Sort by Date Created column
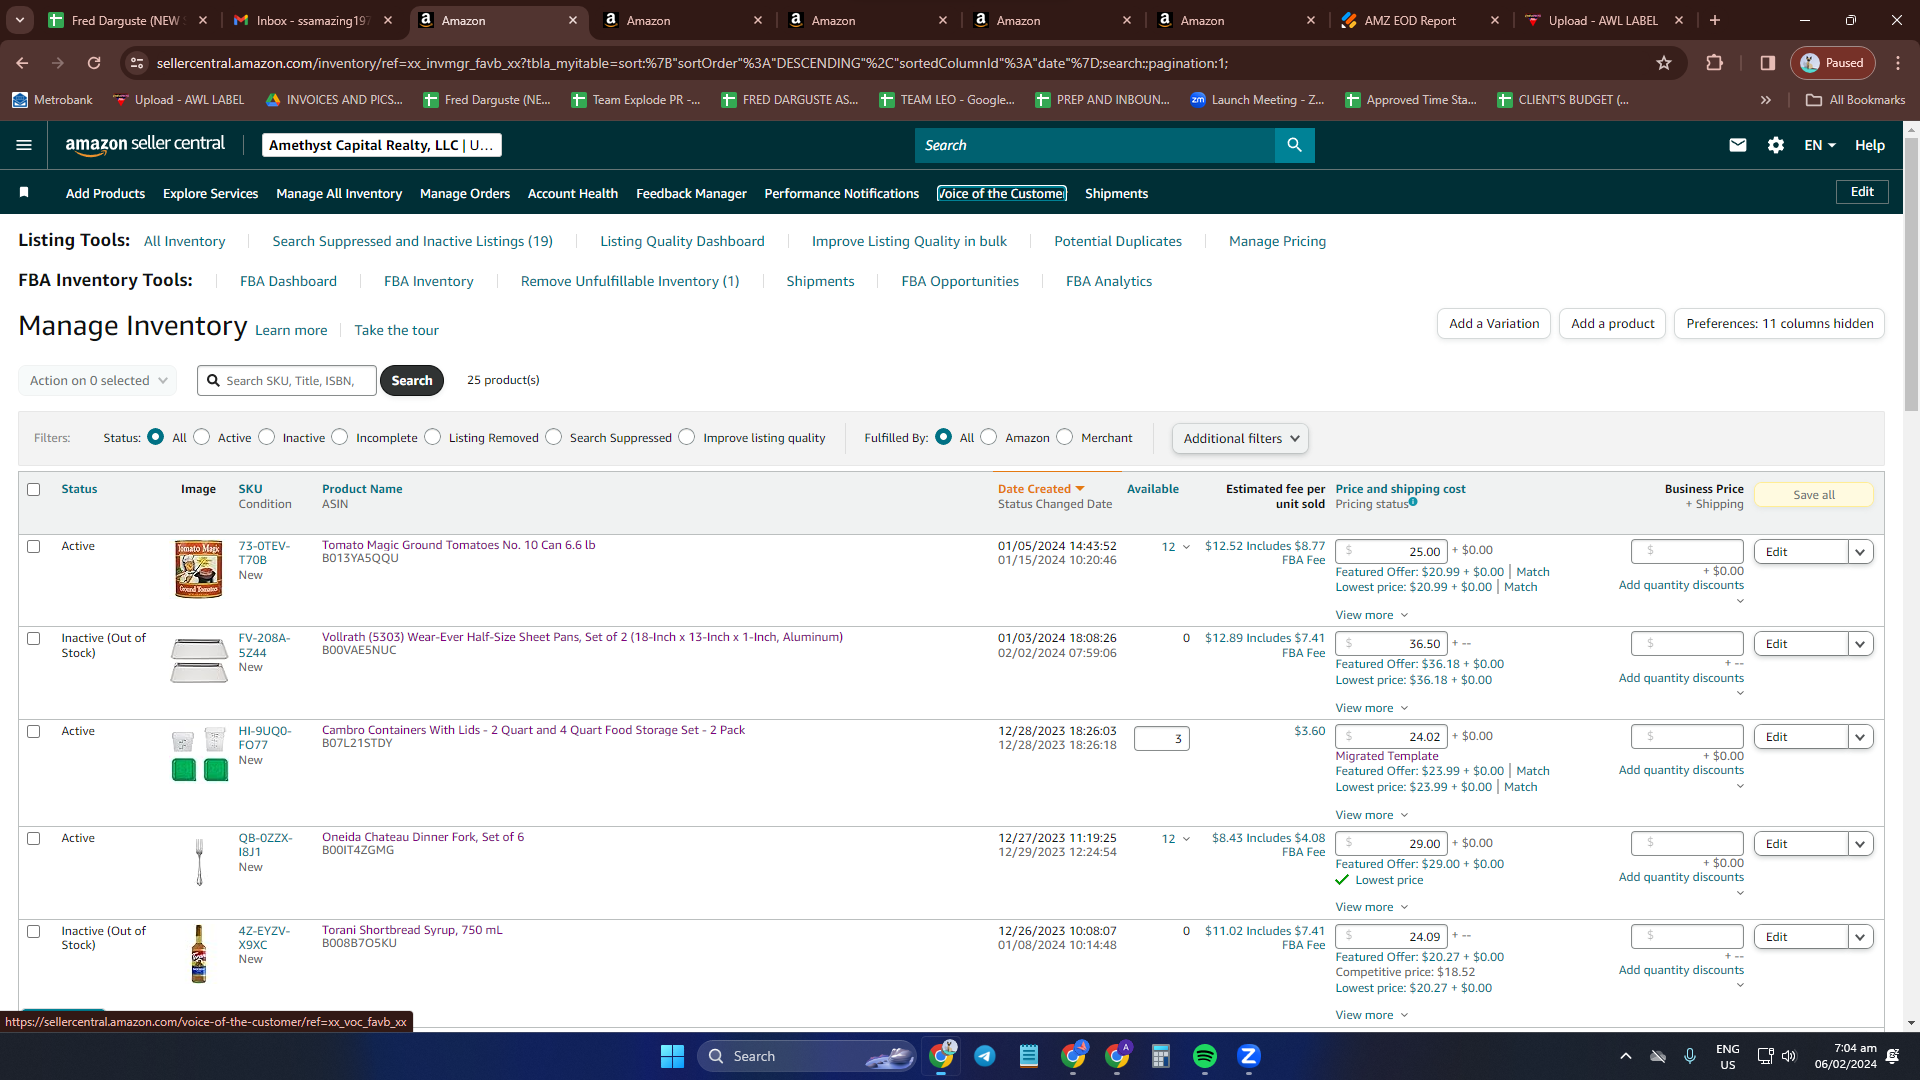Viewport: 1920px width, 1080px height. (x=1041, y=489)
